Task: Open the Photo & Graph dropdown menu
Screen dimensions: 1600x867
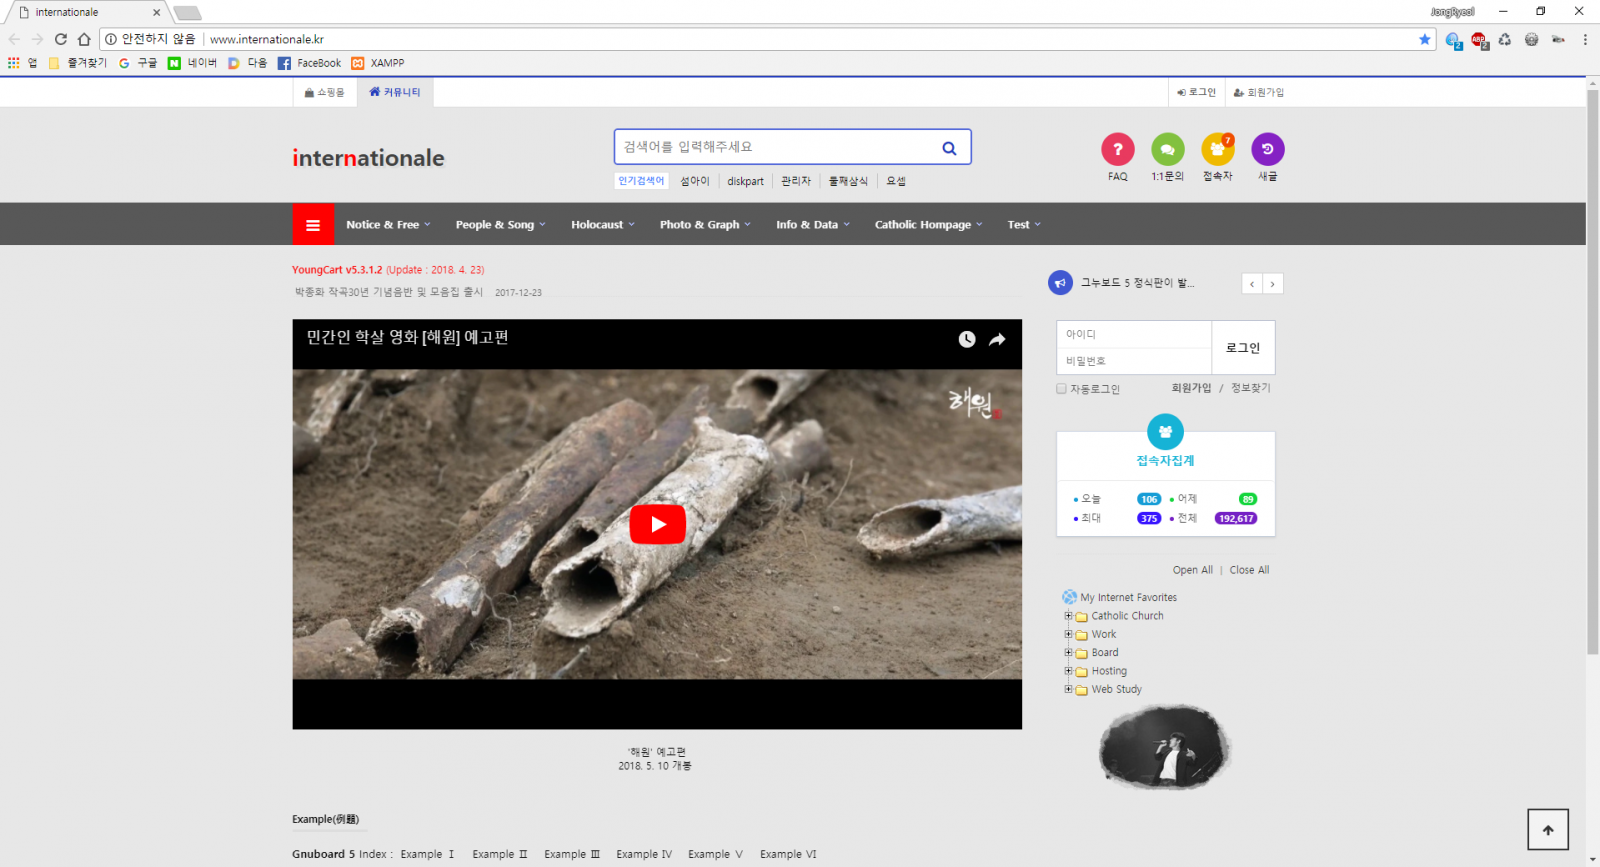Action: point(704,225)
